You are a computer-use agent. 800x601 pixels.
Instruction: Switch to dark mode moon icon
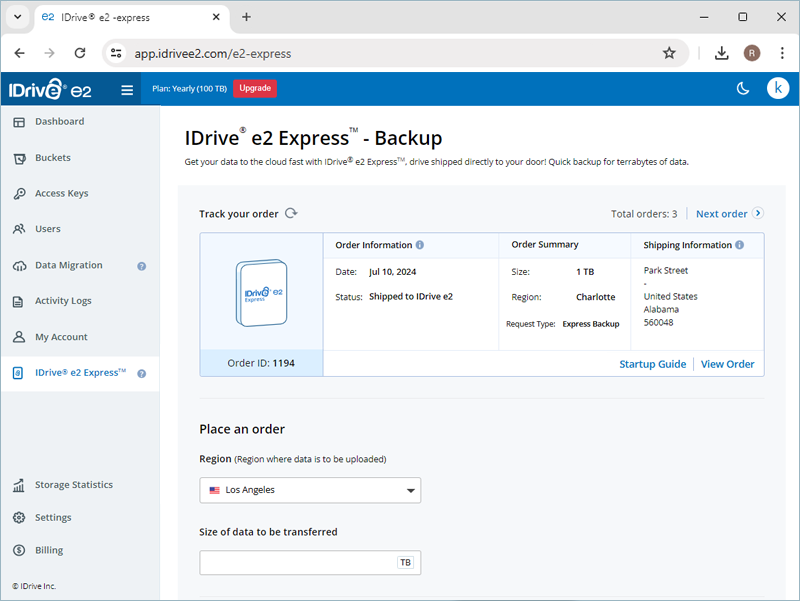[743, 89]
